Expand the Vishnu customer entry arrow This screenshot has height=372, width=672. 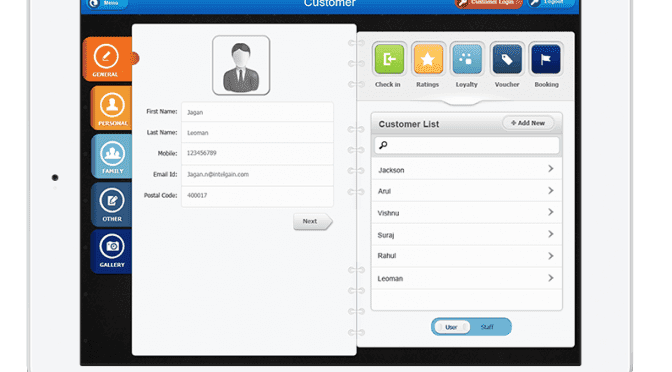pos(551,212)
